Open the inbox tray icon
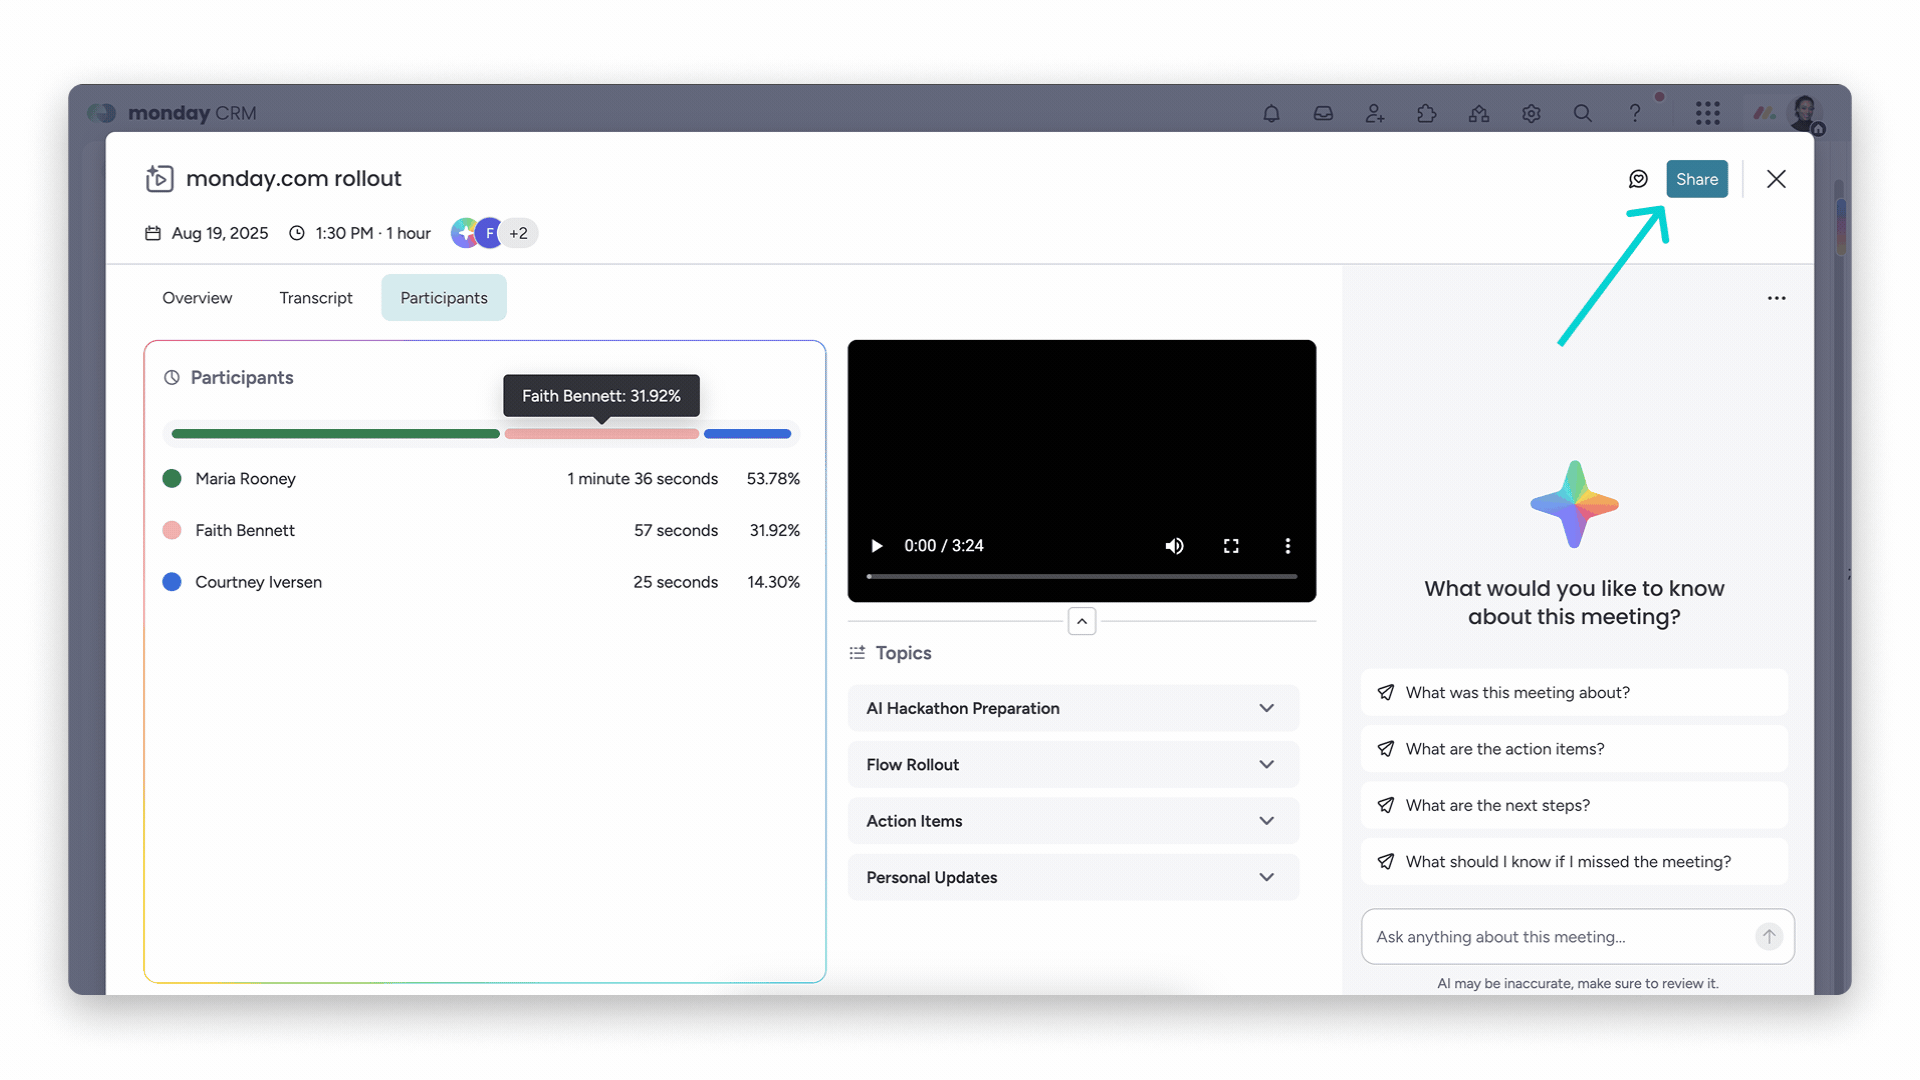Image resolution: width=1920 pixels, height=1080 pixels. coord(1323,114)
